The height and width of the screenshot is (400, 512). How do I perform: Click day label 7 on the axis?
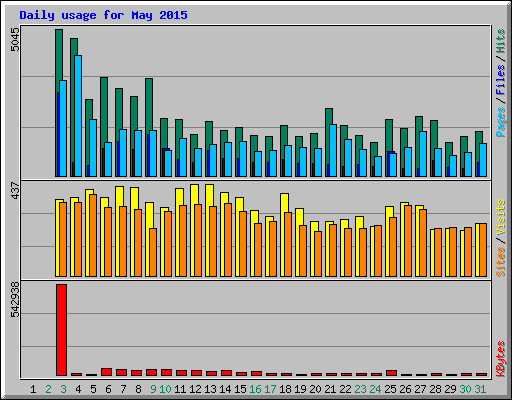click(x=123, y=389)
